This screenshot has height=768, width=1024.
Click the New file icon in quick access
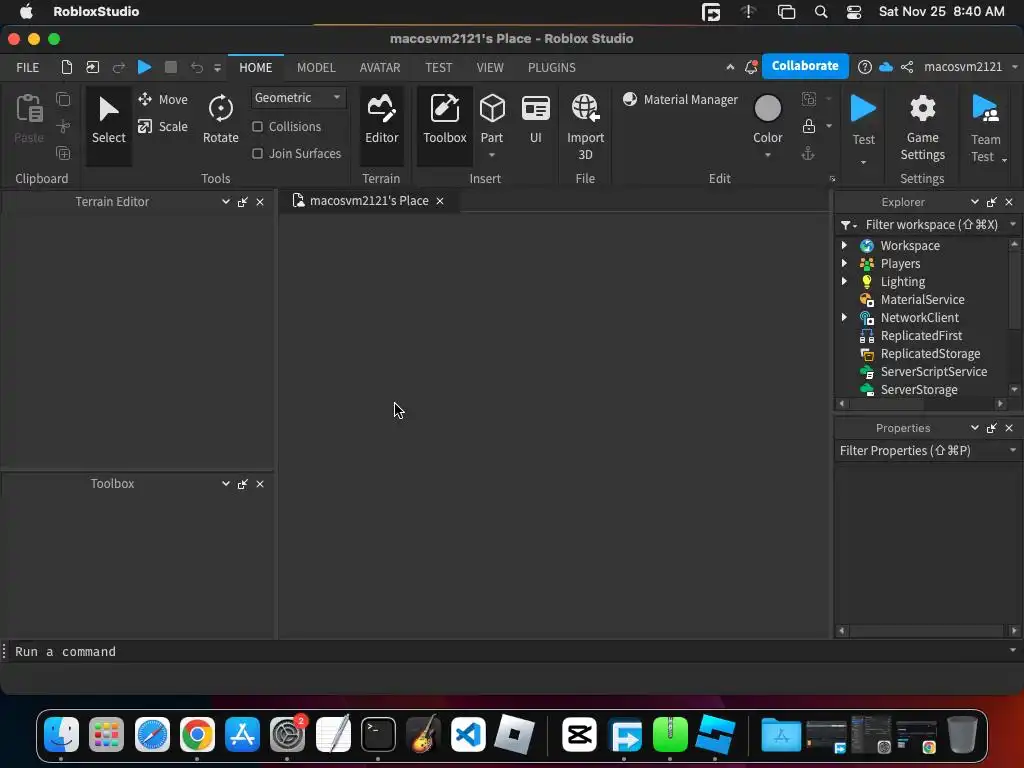[x=67, y=67]
